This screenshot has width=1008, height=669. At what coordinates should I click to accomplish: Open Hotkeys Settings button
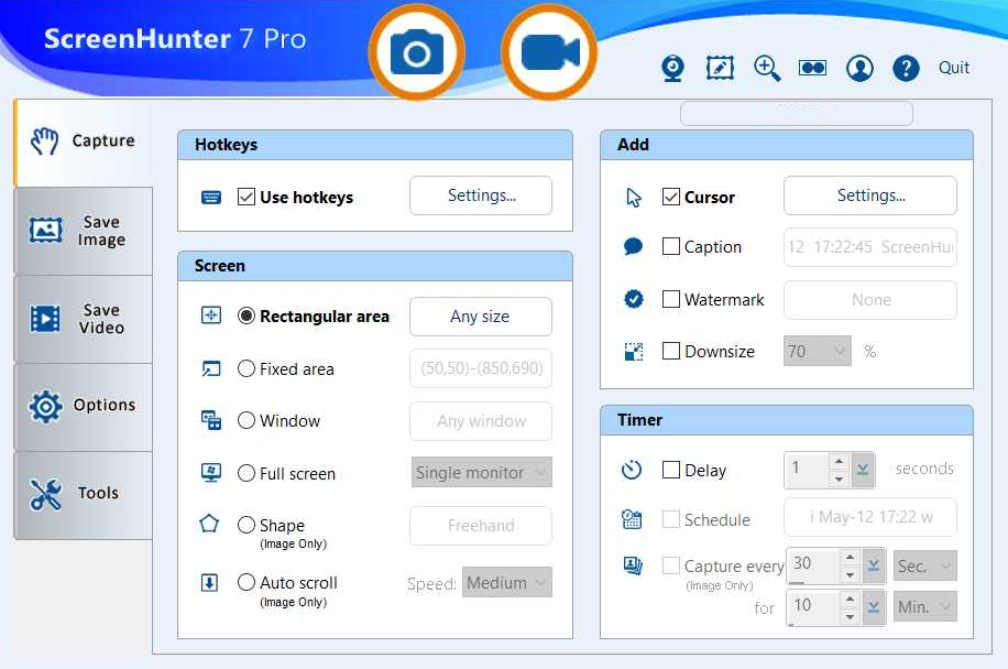(x=481, y=195)
